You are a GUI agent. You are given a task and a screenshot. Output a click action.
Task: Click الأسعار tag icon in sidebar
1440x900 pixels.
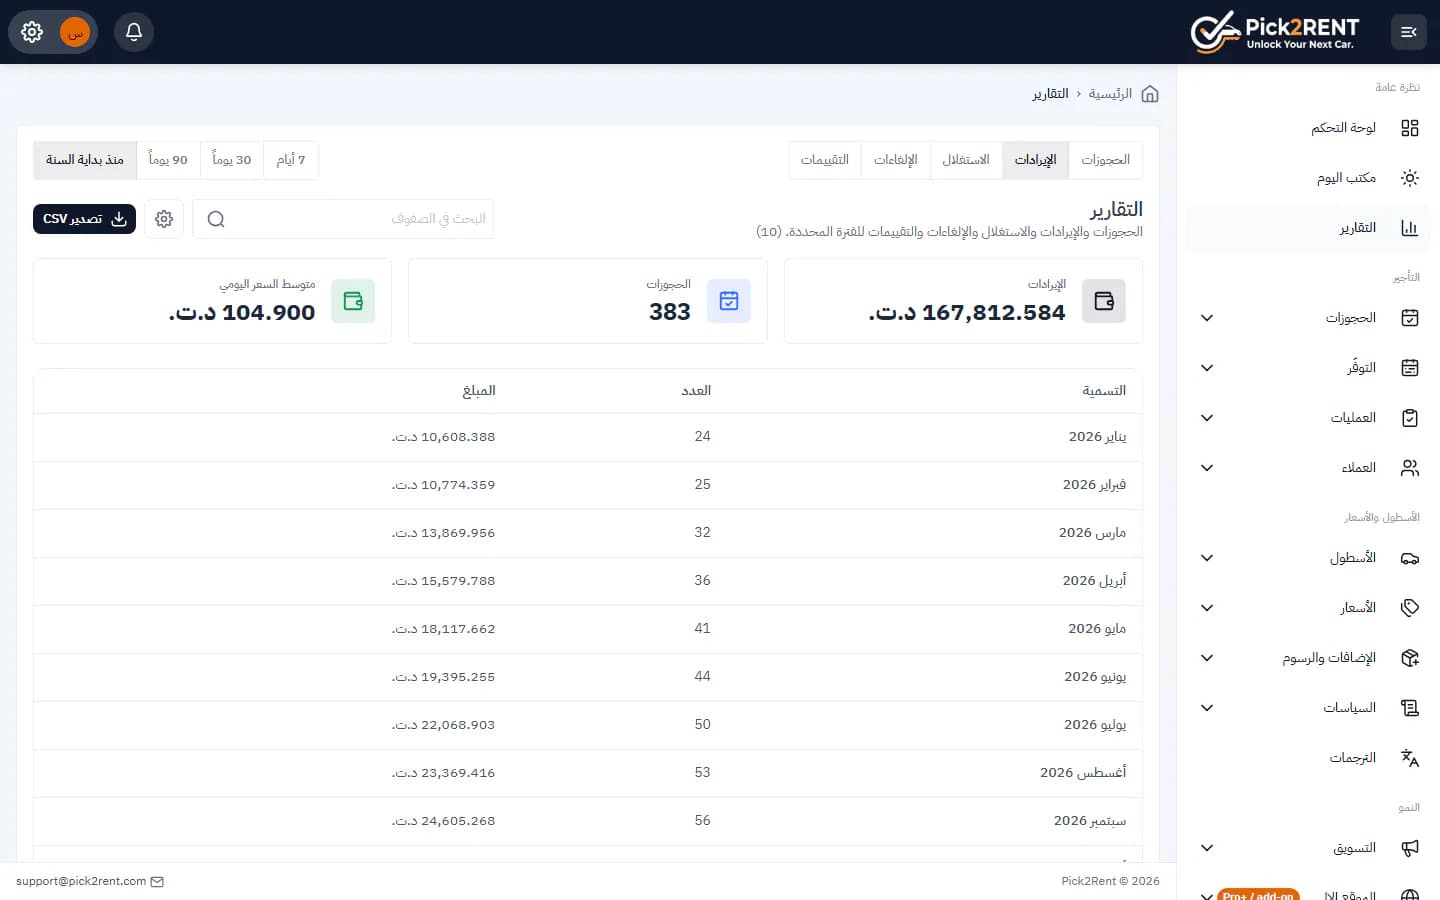click(1410, 608)
